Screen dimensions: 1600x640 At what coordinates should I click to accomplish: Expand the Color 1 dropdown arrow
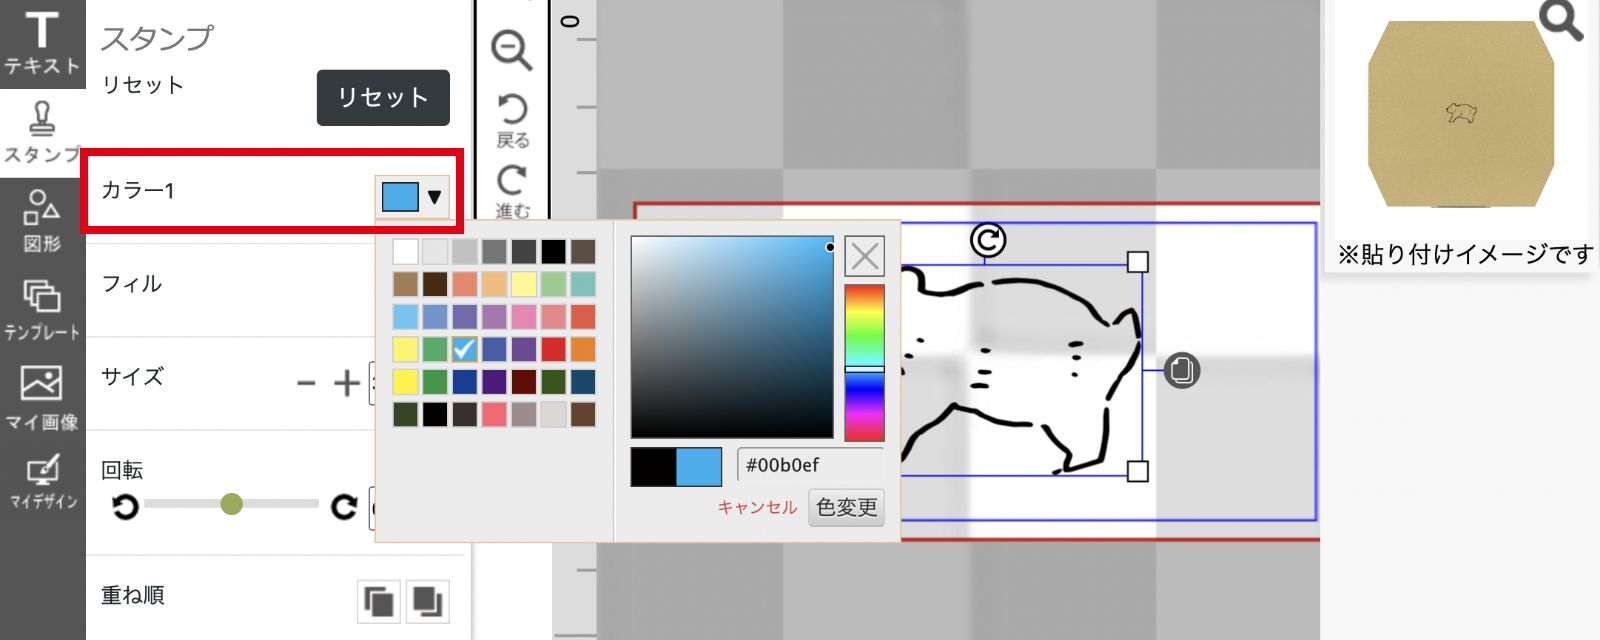[434, 197]
